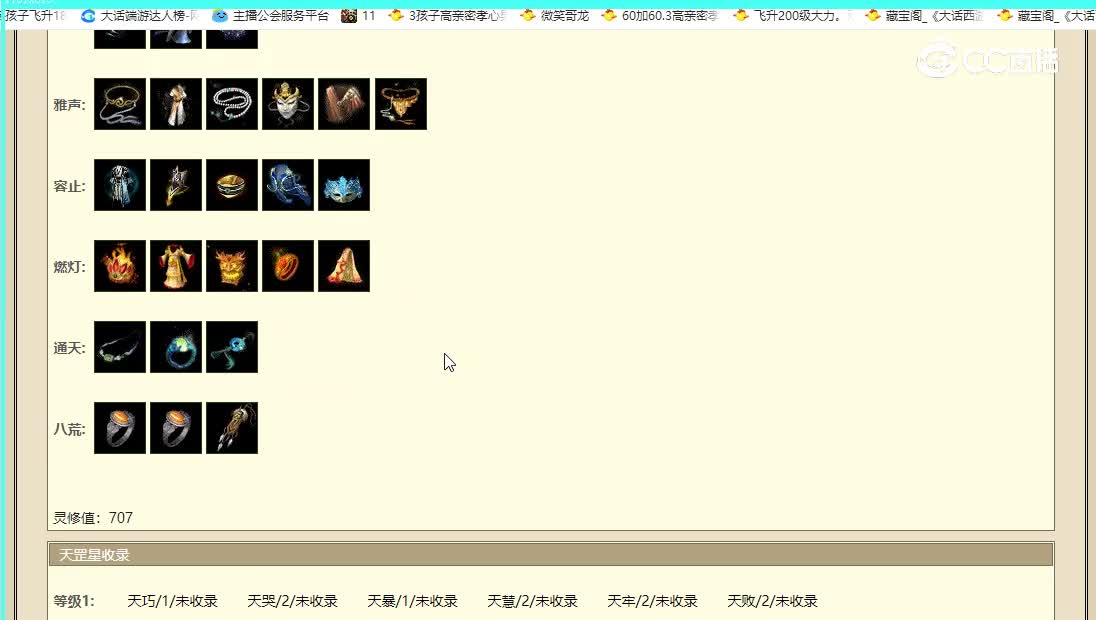This screenshot has width=1096, height=620.
Task: Select the feather tassel ornament in 八荒 row
Action: [232, 428]
